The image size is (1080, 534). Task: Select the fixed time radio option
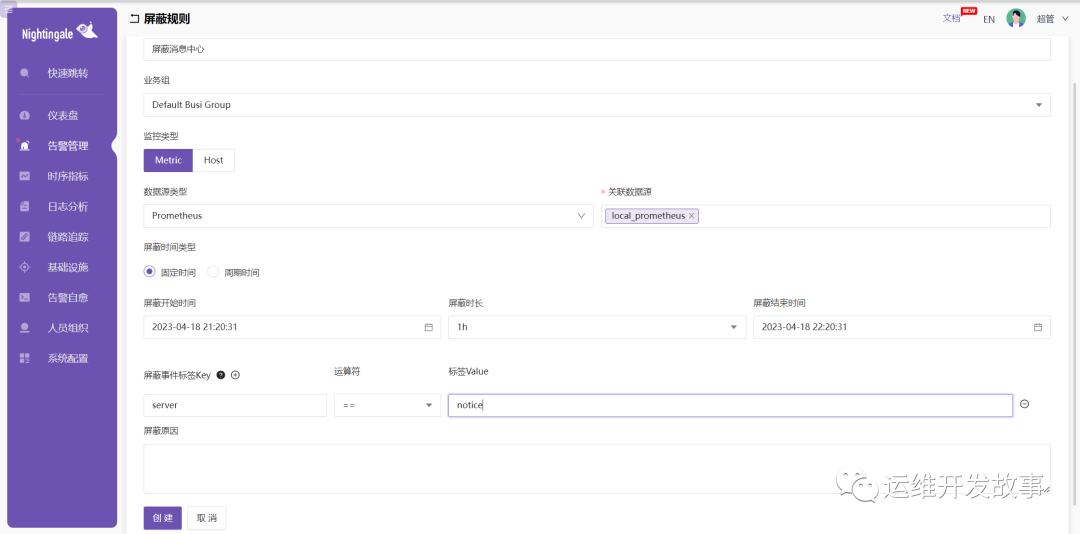coord(150,271)
